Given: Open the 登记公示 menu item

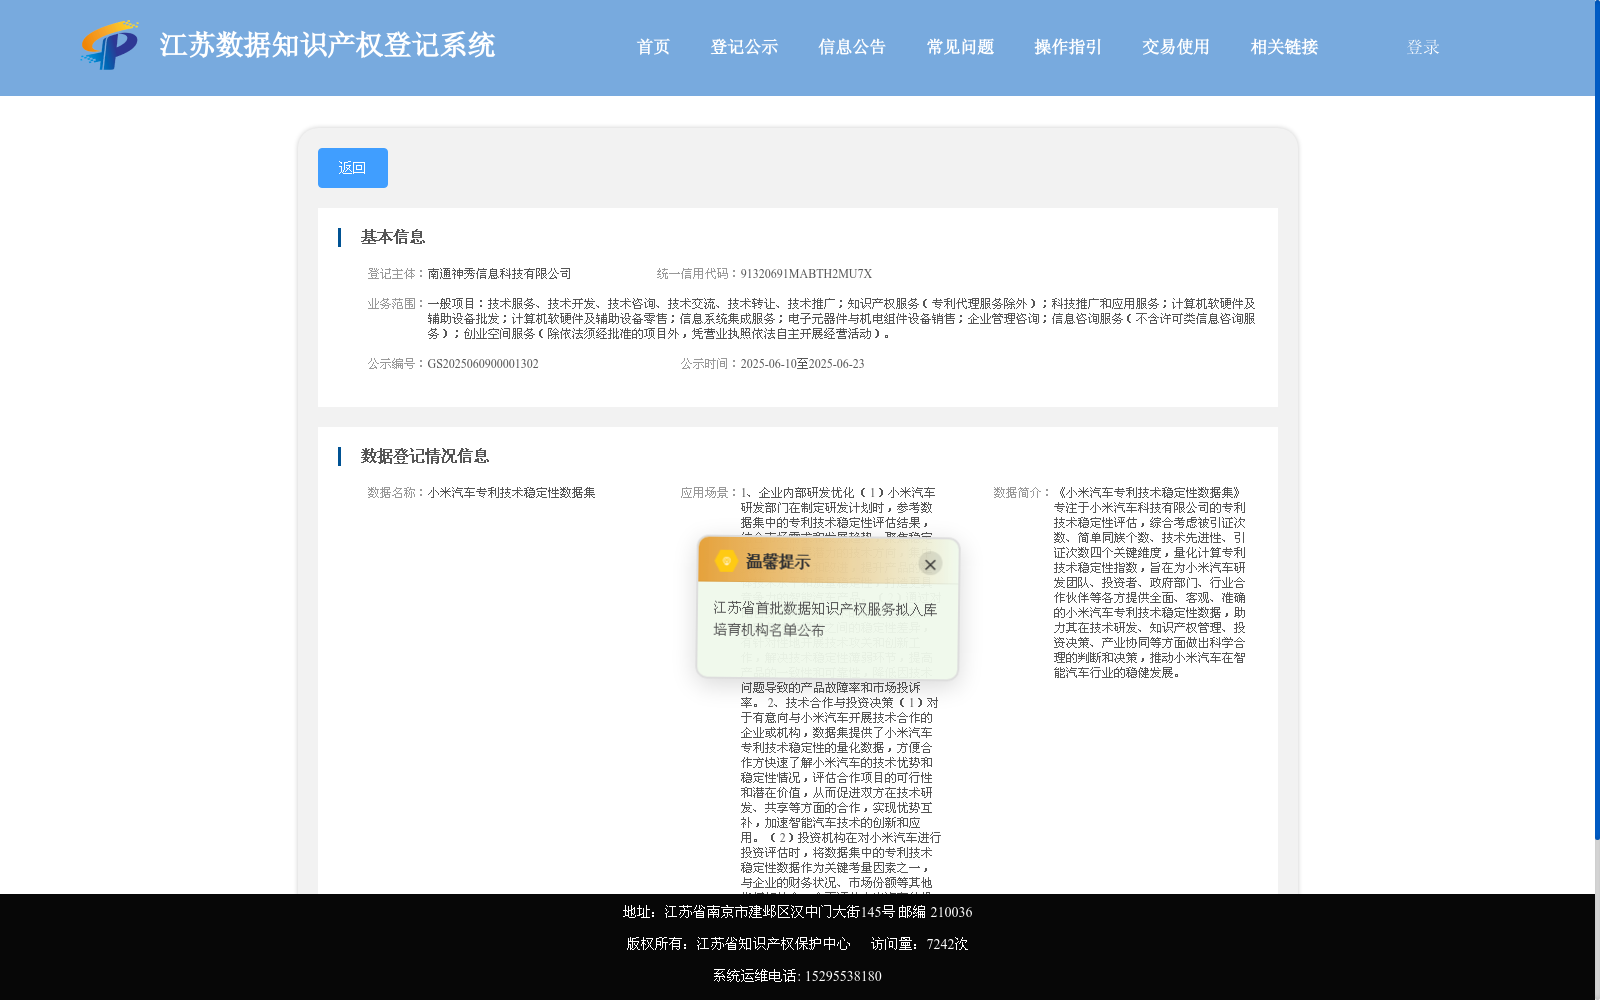Looking at the screenshot, I should (744, 47).
